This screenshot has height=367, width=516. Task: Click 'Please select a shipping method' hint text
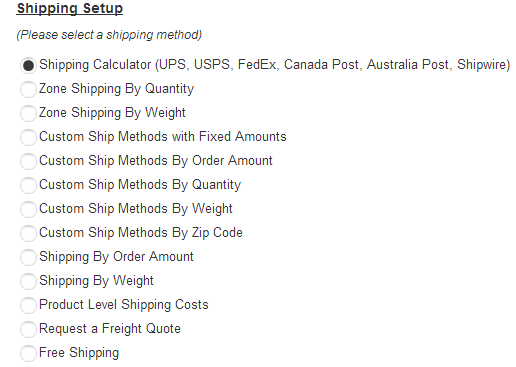109,35
